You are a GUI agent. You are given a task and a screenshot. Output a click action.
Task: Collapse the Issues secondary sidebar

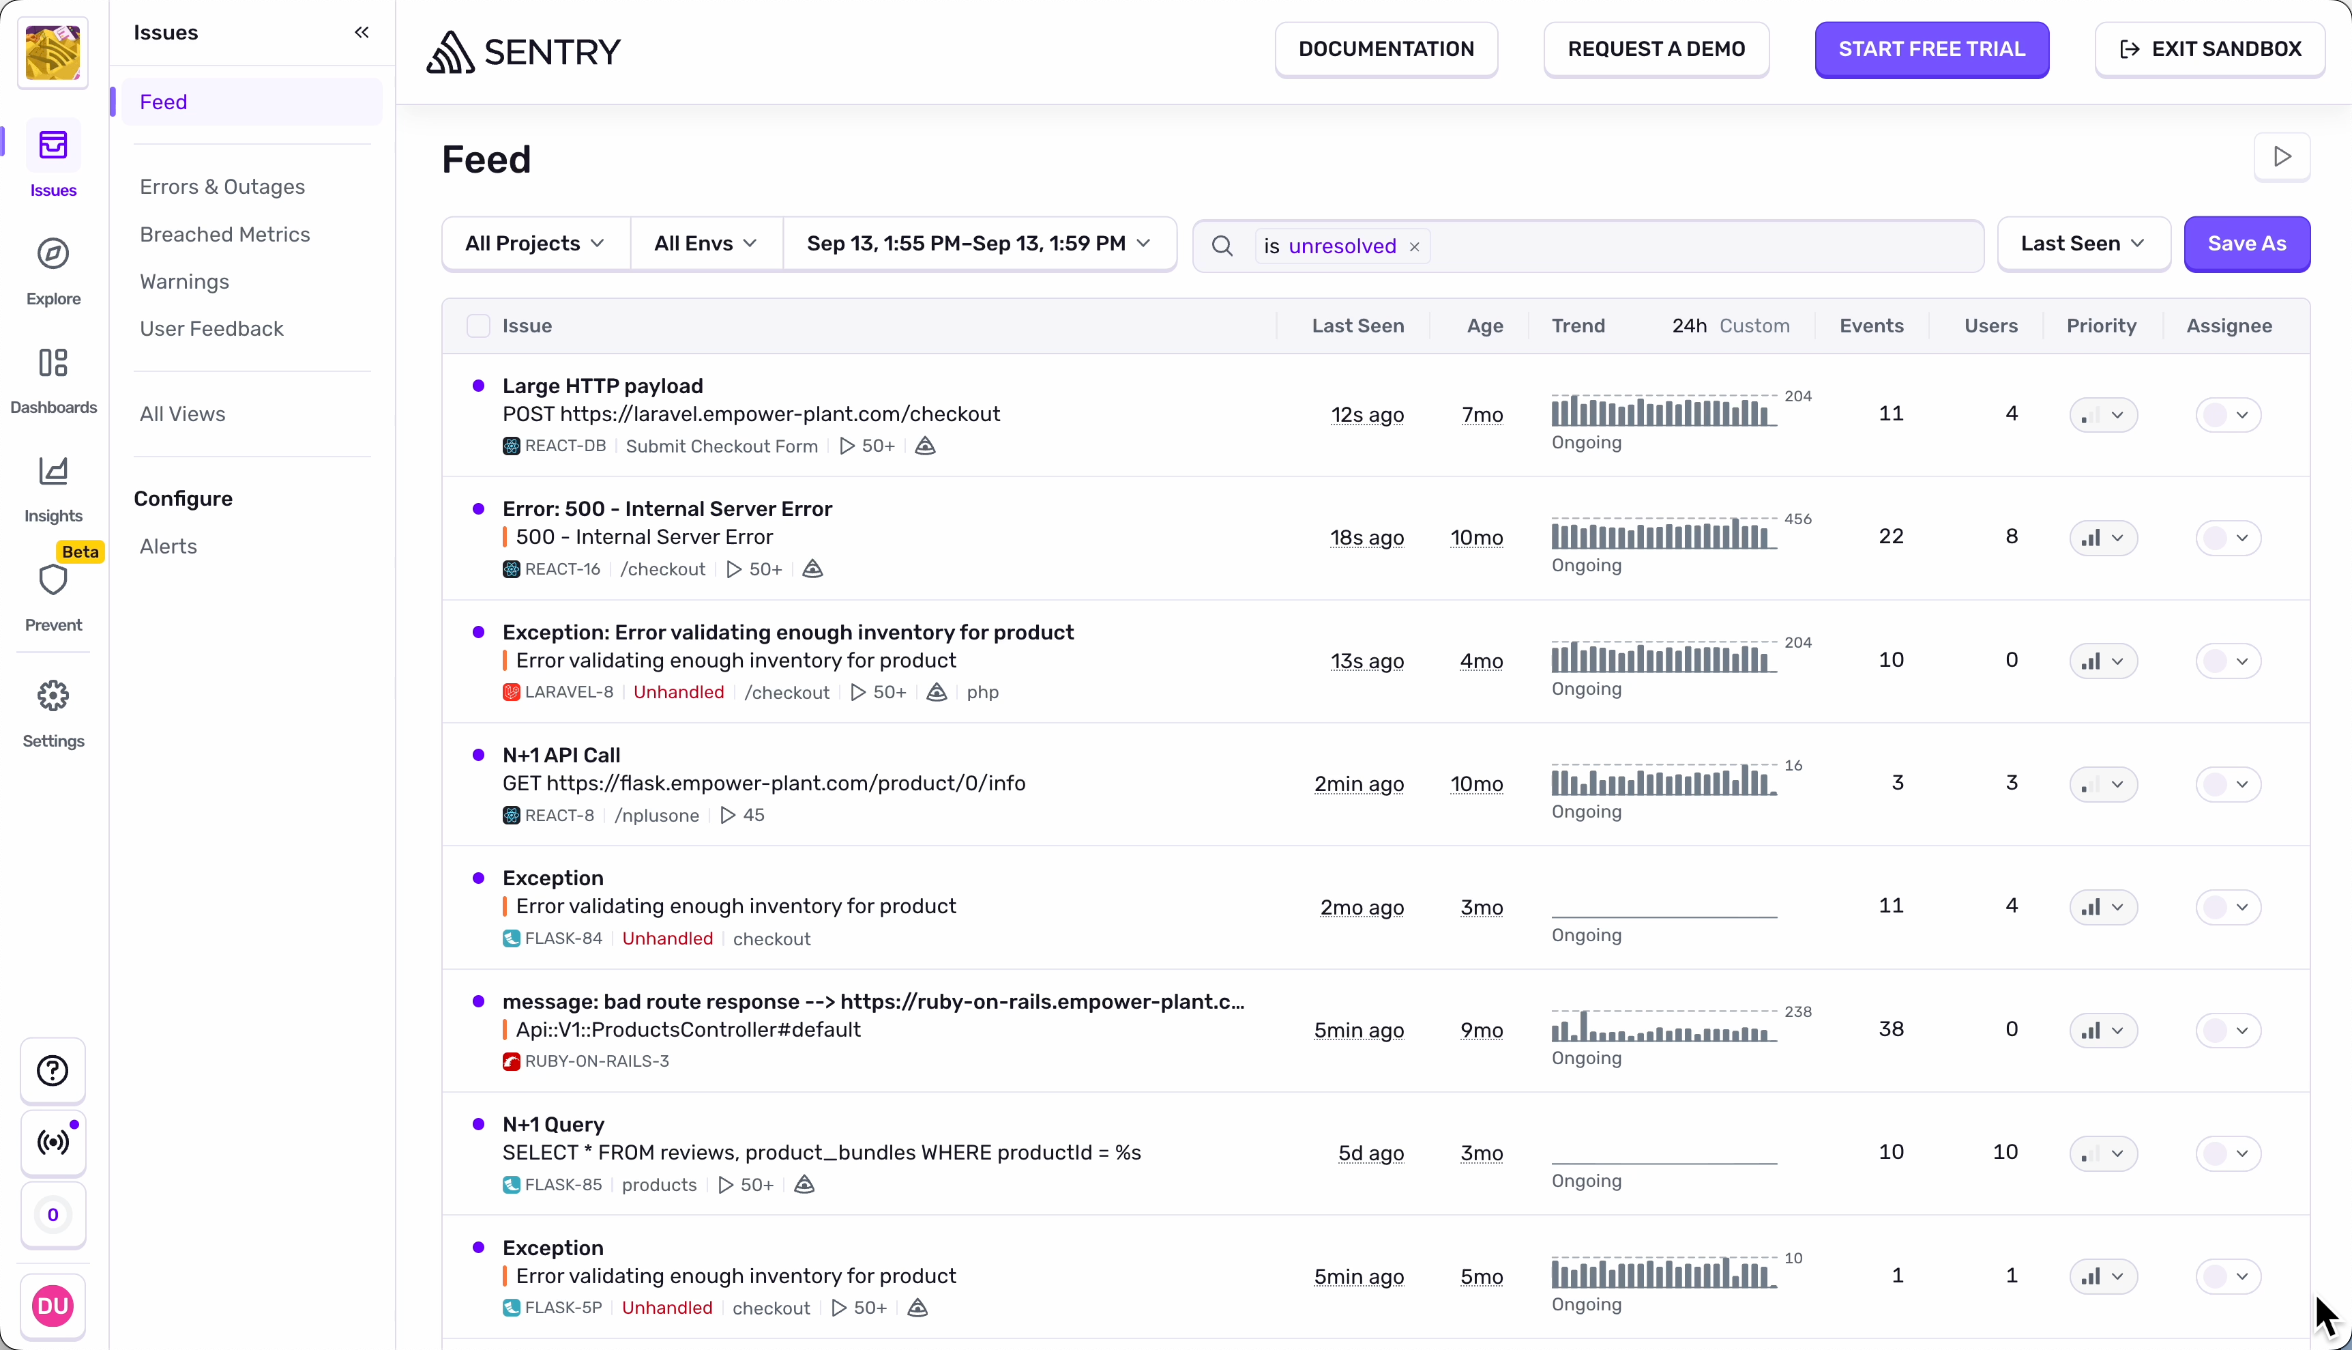click(x=362, y=33)
